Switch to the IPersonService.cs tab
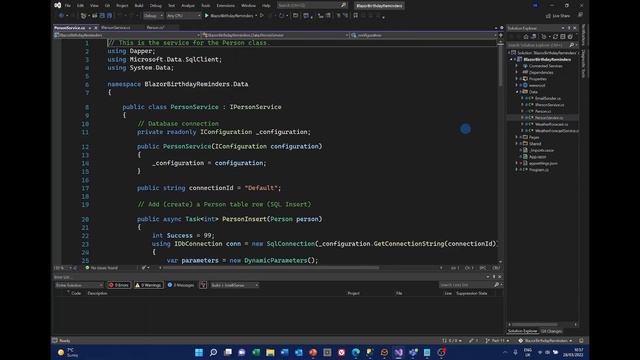The height and width of the screenshot is (360, 640). pos(116,28)
